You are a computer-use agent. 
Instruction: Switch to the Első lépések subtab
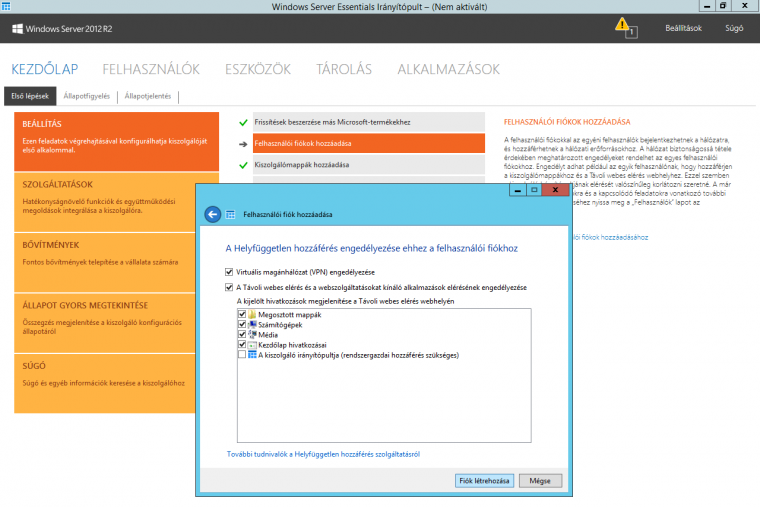[30, 96]
